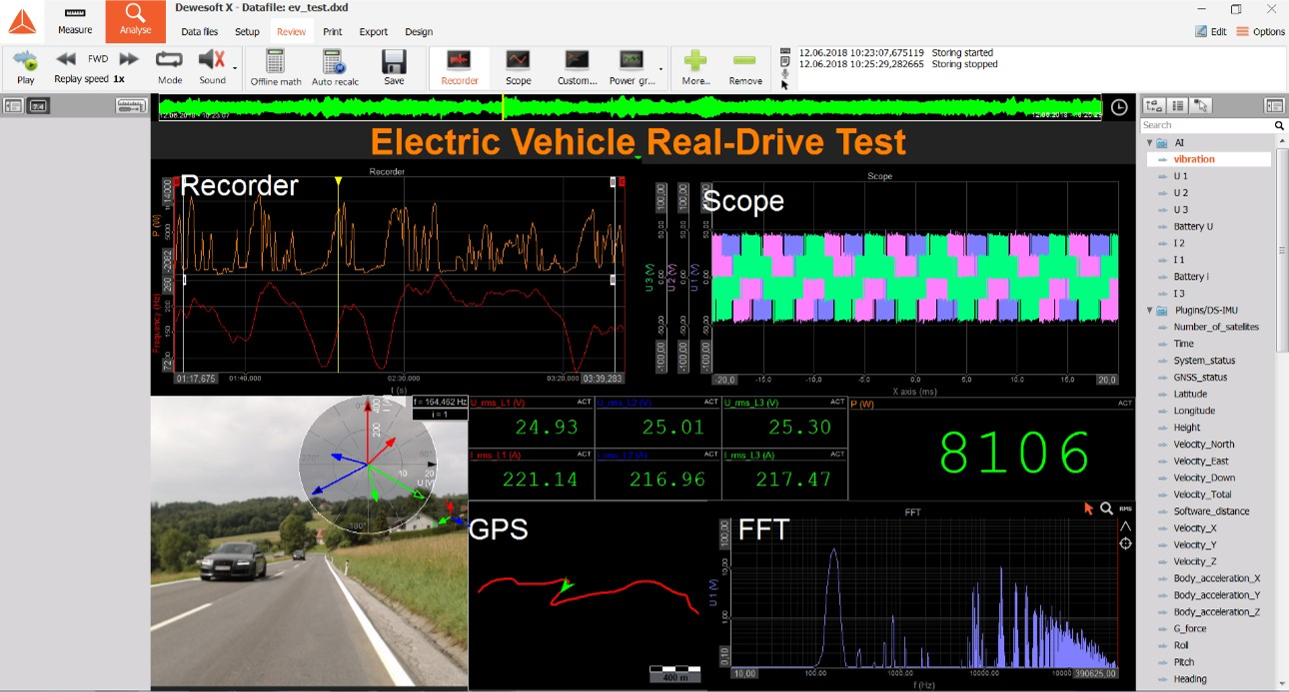Screen dimensions: 1289x692
Task: Select the I 3 channel
Action: point(1179,293)
